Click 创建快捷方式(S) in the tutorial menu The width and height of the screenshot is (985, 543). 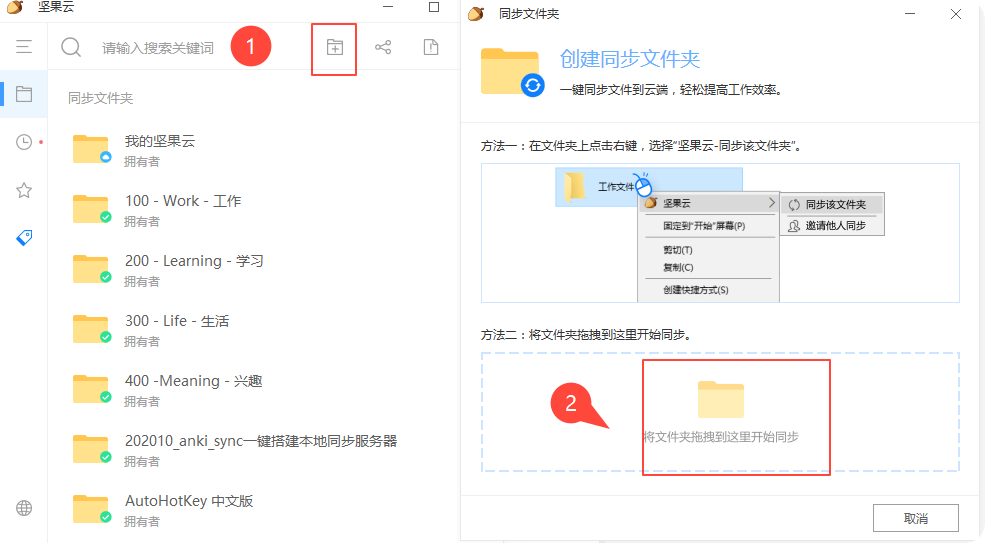coord(696,290)
